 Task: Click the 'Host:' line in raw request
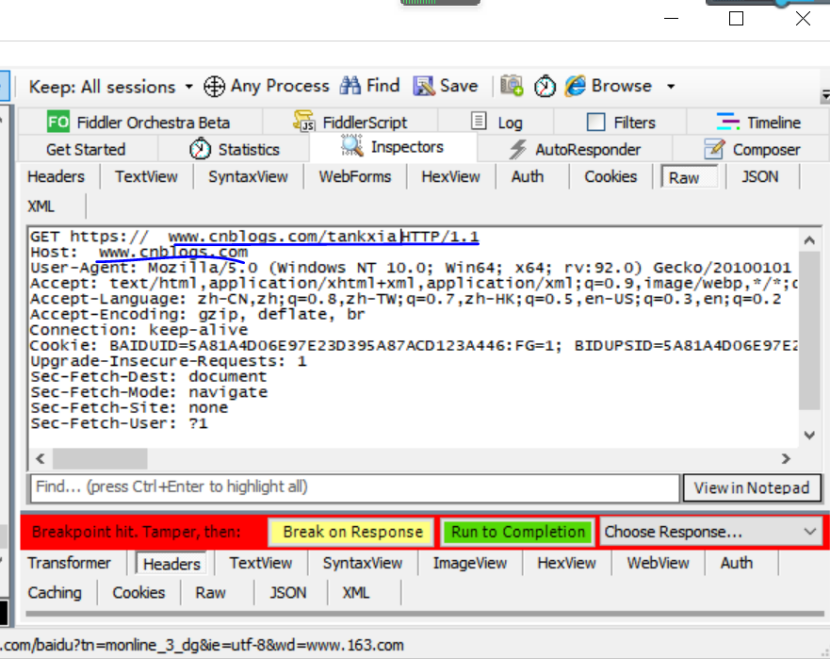[139, 252]
